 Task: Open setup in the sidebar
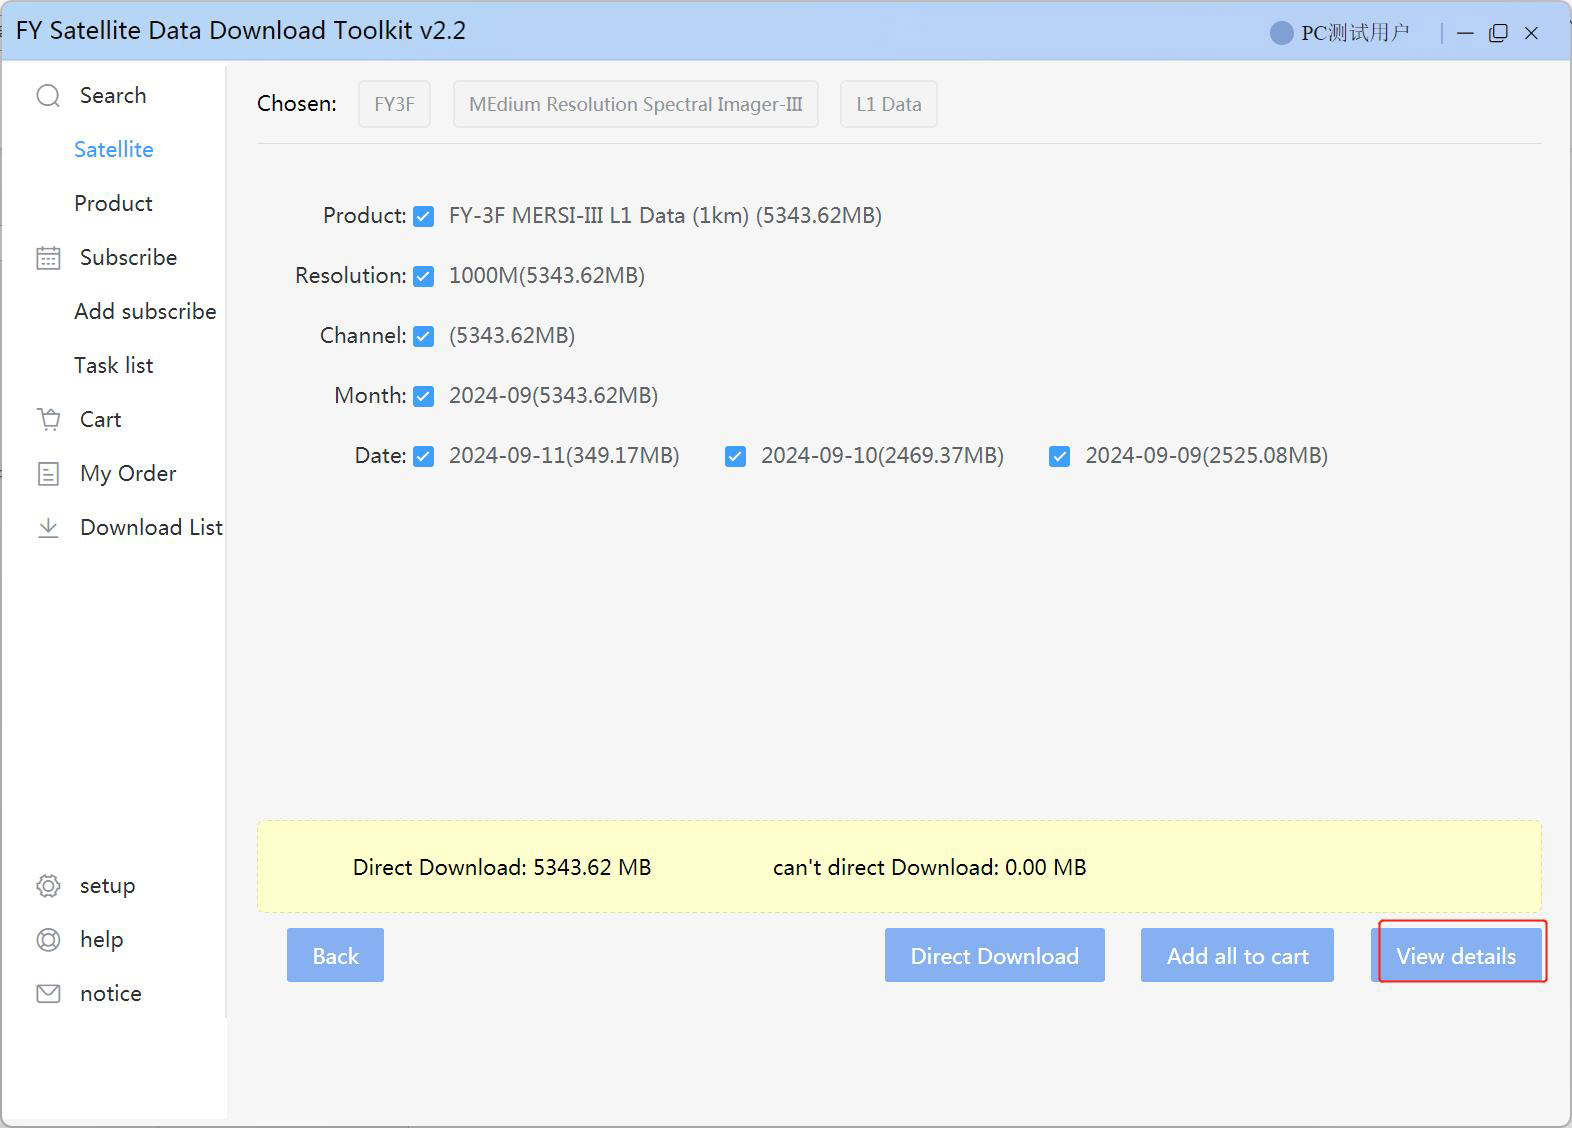coord(107,886)
